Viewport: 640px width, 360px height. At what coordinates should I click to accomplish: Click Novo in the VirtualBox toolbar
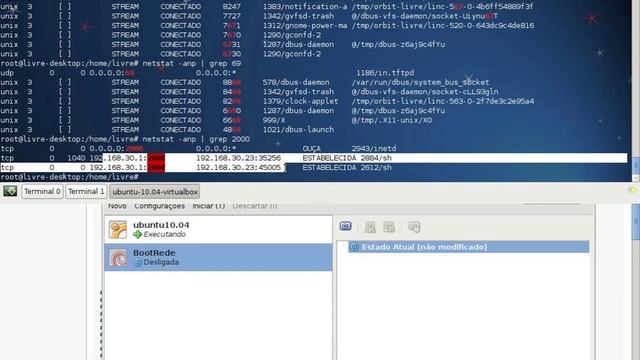click(117, 206)
